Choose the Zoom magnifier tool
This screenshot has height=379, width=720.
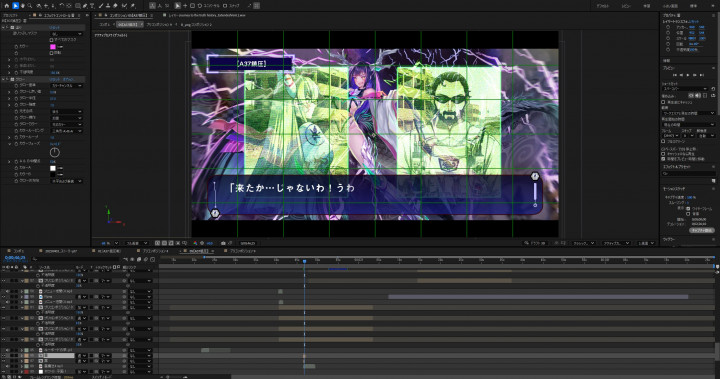pyautogui.click(x=30, y=6)
